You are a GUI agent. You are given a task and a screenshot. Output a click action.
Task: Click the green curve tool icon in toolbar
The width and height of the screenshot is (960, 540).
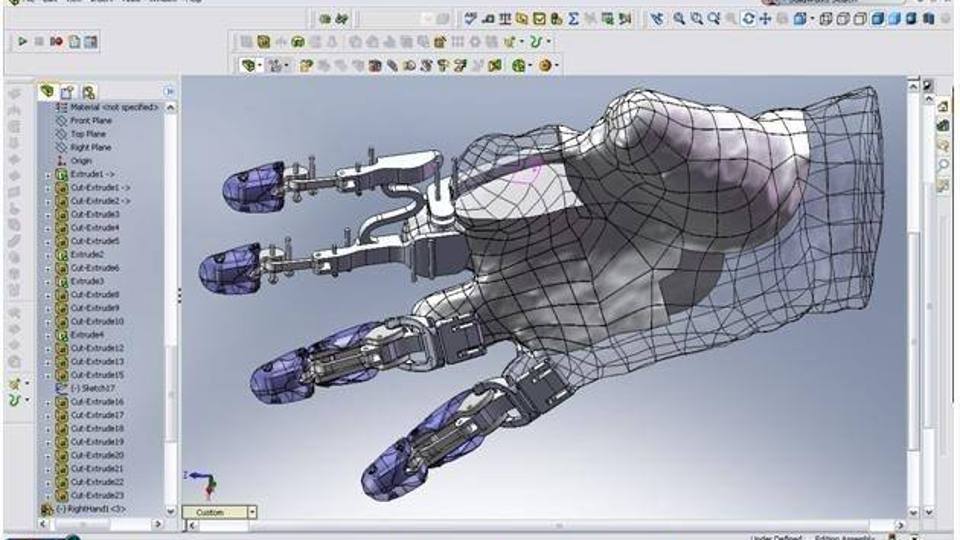pos(536,42)
